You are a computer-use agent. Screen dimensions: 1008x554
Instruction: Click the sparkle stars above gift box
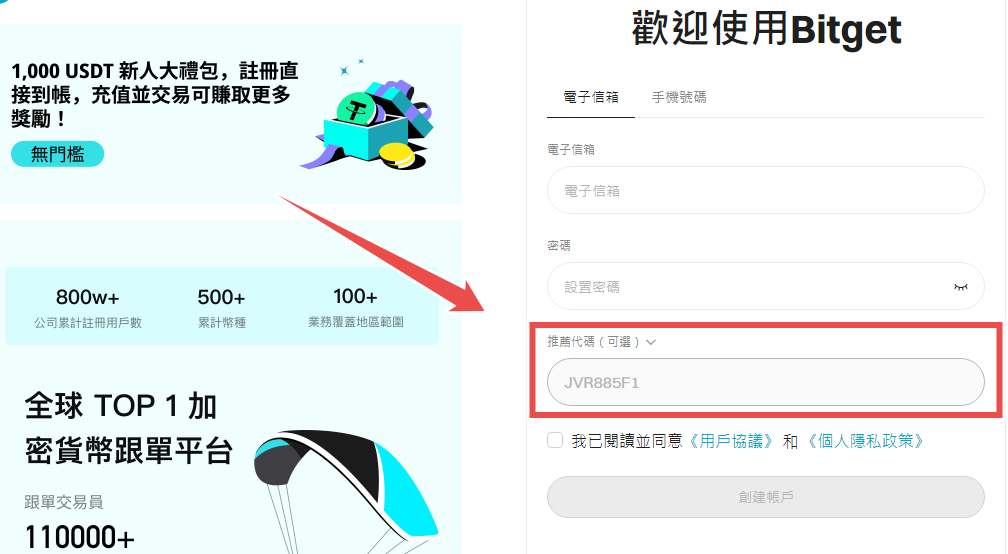point(352,67)
